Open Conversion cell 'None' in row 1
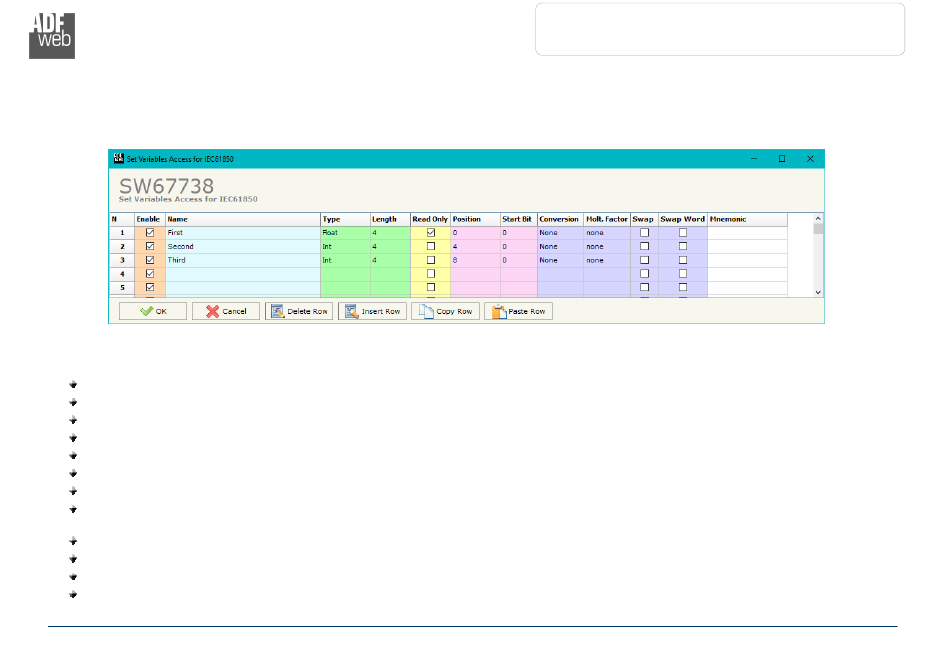This screenshot has width=950, height=659. click(560, 233)
